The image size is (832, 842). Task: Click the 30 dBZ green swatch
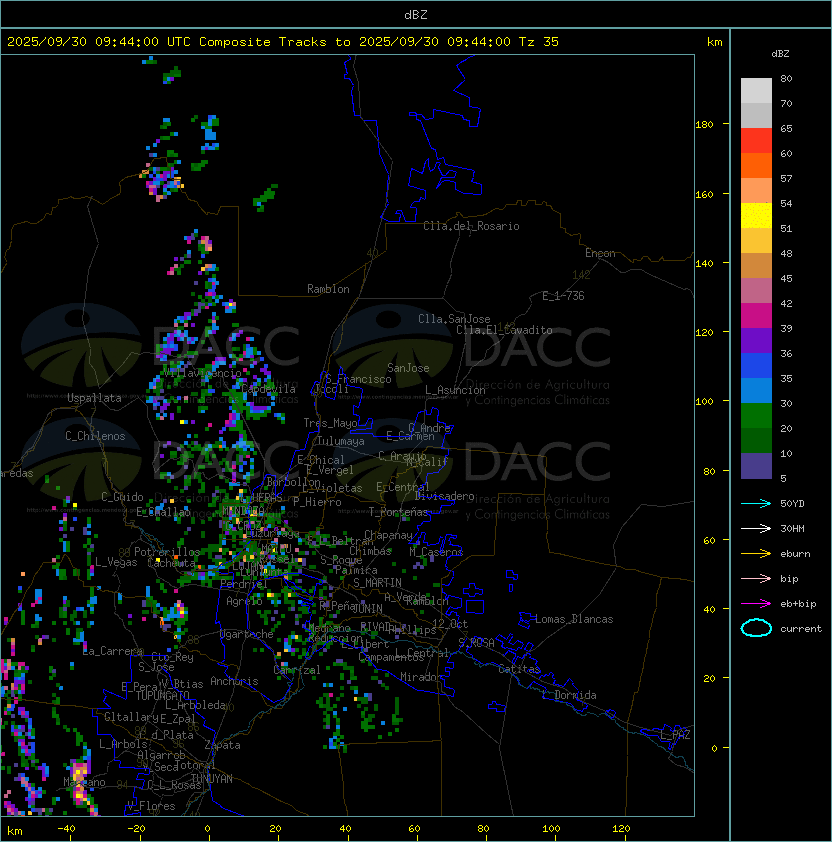pos(756,415)
